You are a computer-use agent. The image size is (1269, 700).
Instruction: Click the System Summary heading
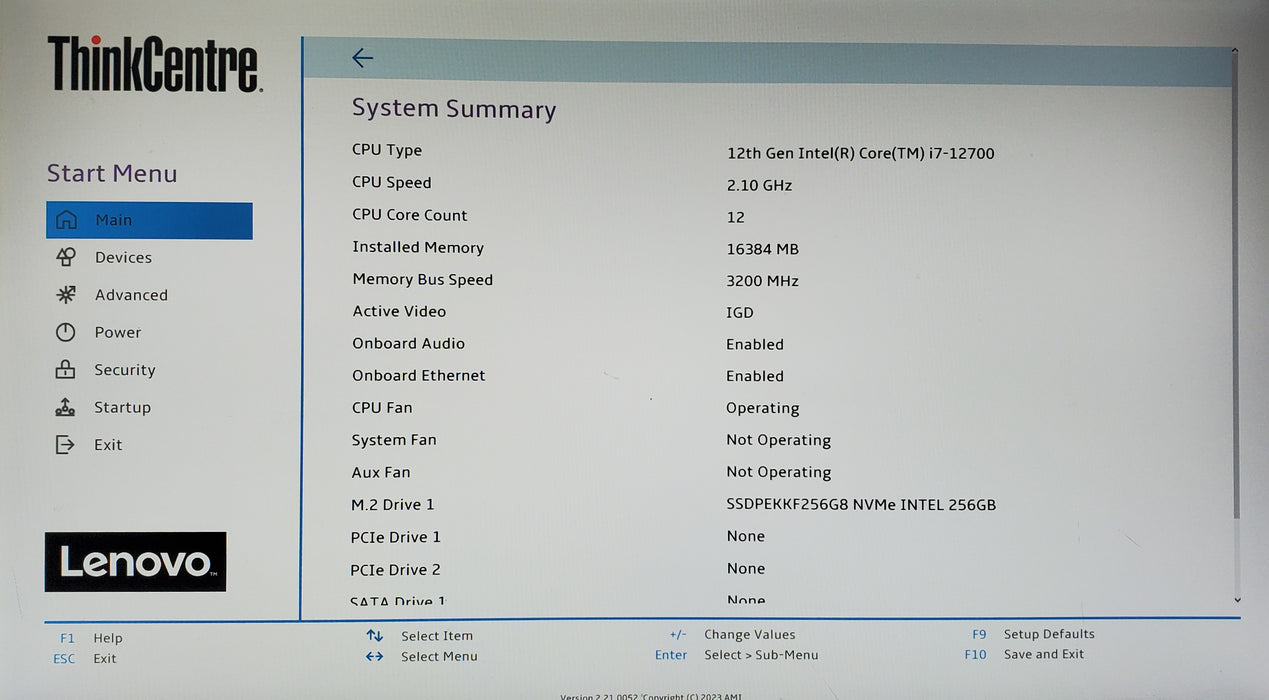click(454, 110)
